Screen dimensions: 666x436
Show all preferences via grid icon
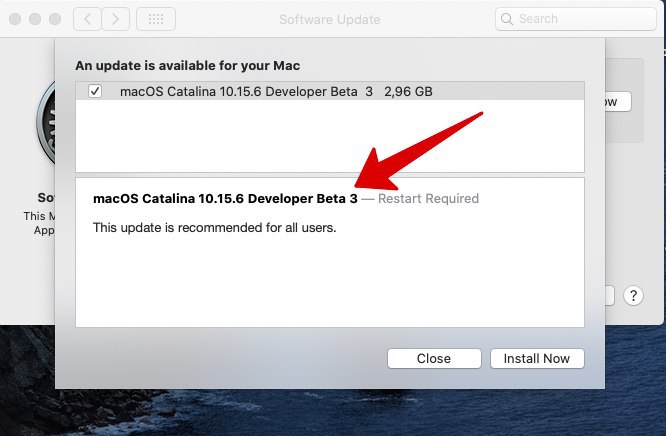click(156, 19)
